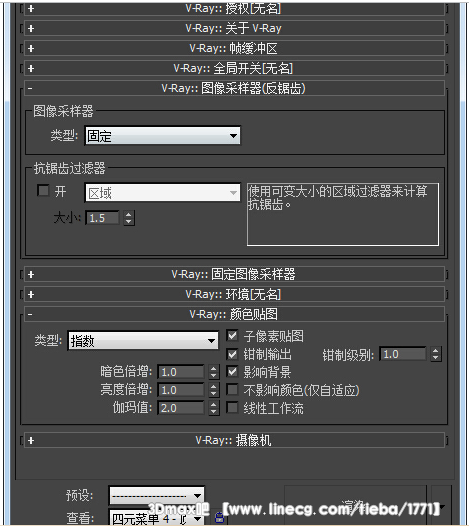The height and width of the screenshot is (526, 469).
Task: Toggle the 子像素贴图 checkbox
Action: pos(232,335)
